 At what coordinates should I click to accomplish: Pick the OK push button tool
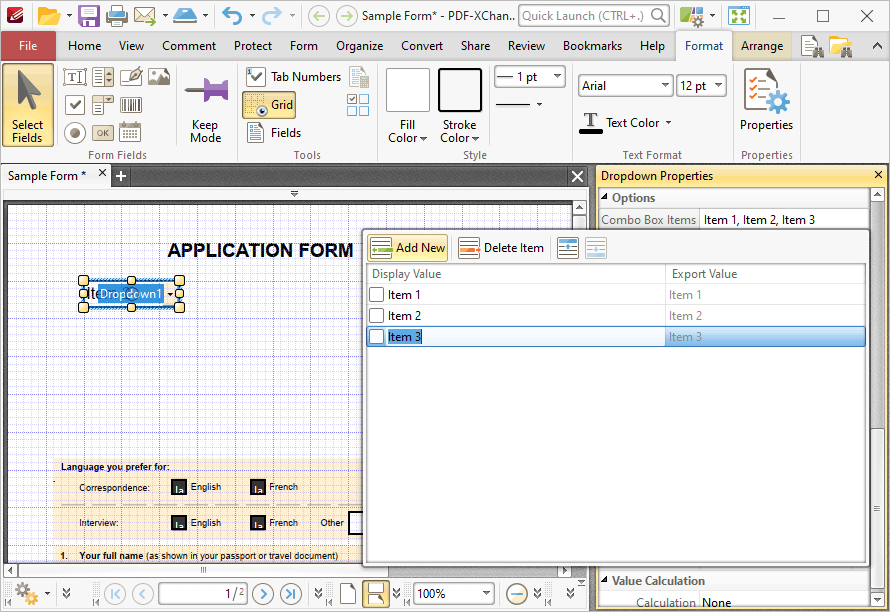[103, 133]
